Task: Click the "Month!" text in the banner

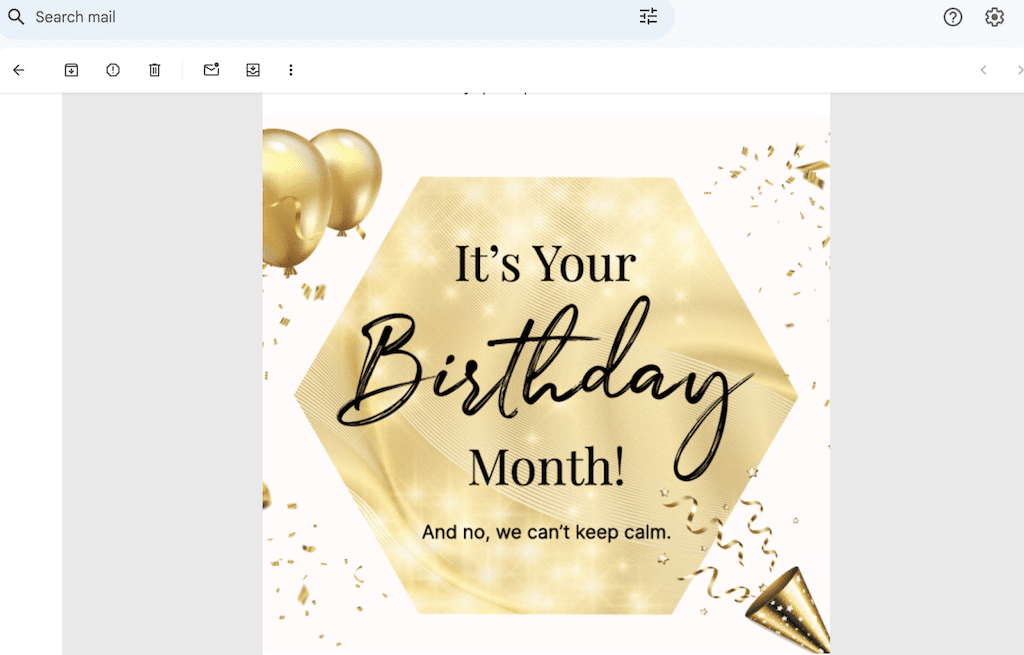Action: [546, 466]
